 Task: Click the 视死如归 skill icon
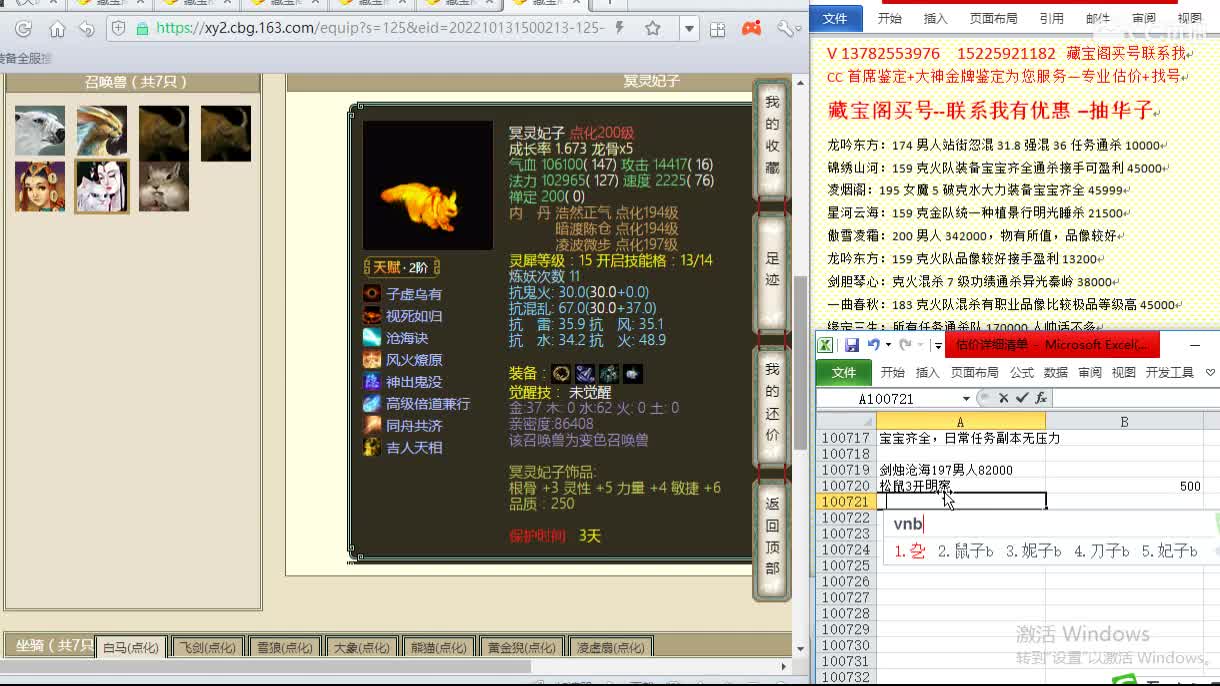[372, 315]
